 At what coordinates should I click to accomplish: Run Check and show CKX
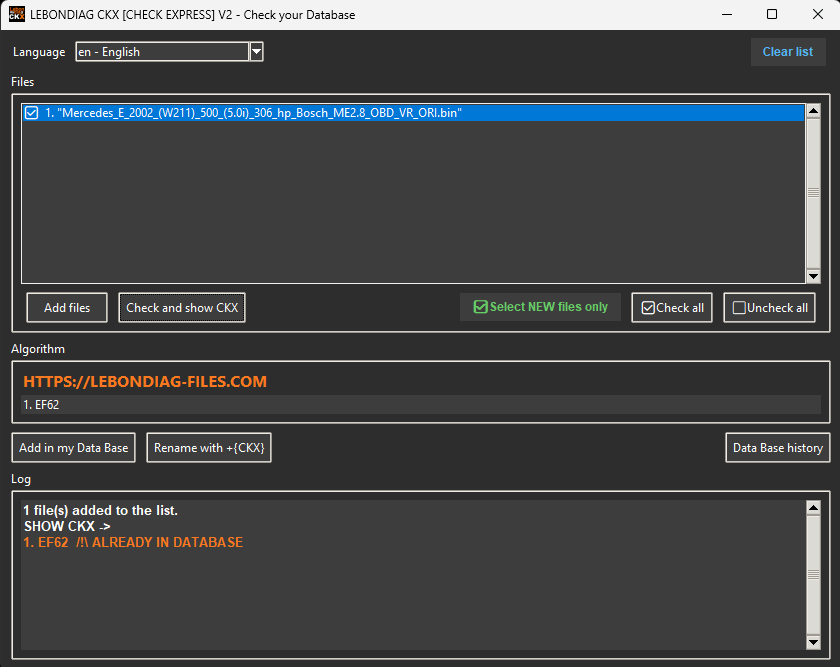(x=182, y=308)
